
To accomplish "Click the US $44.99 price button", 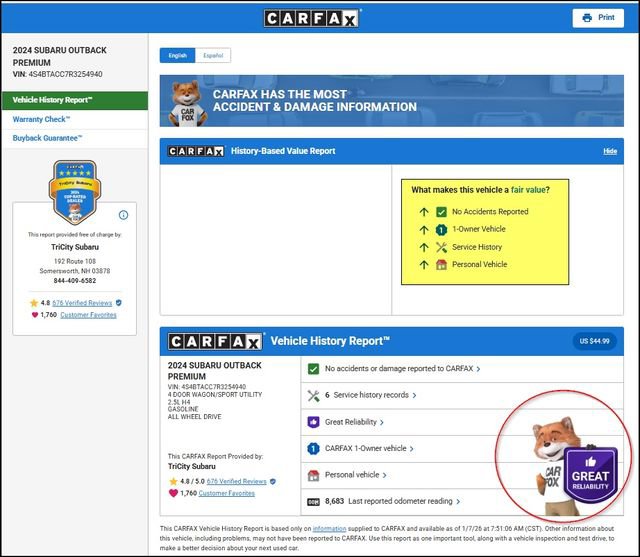I will (x=594, y=341).
